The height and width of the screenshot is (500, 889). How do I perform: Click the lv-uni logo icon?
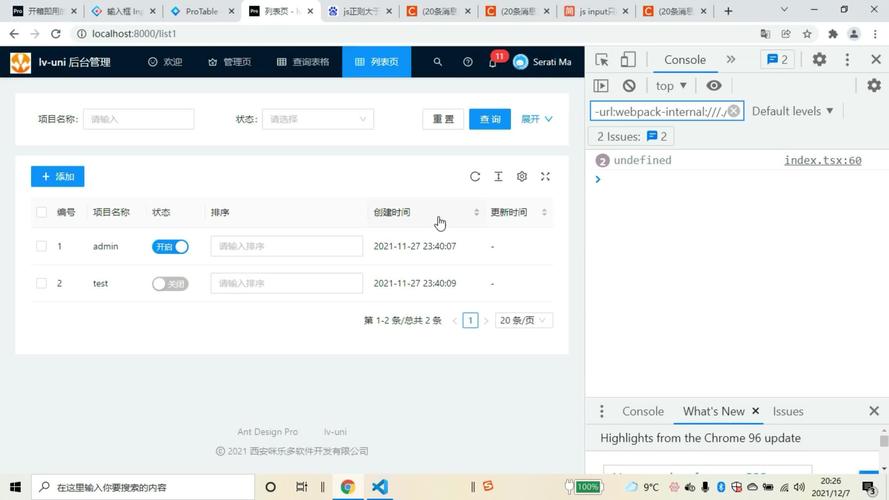(x=20, y=62)
